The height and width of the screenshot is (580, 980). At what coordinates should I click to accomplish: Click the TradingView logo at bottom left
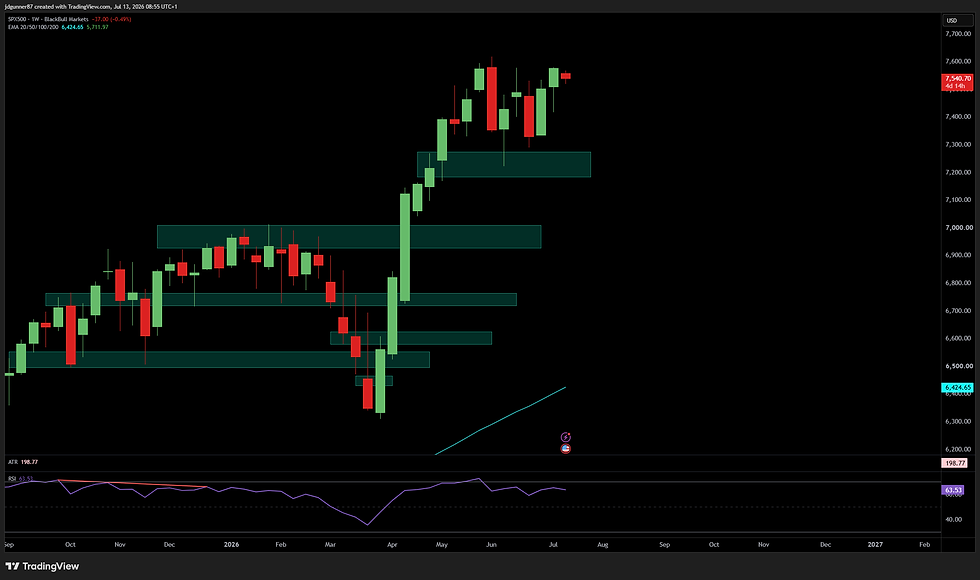[x=42, y=566]
